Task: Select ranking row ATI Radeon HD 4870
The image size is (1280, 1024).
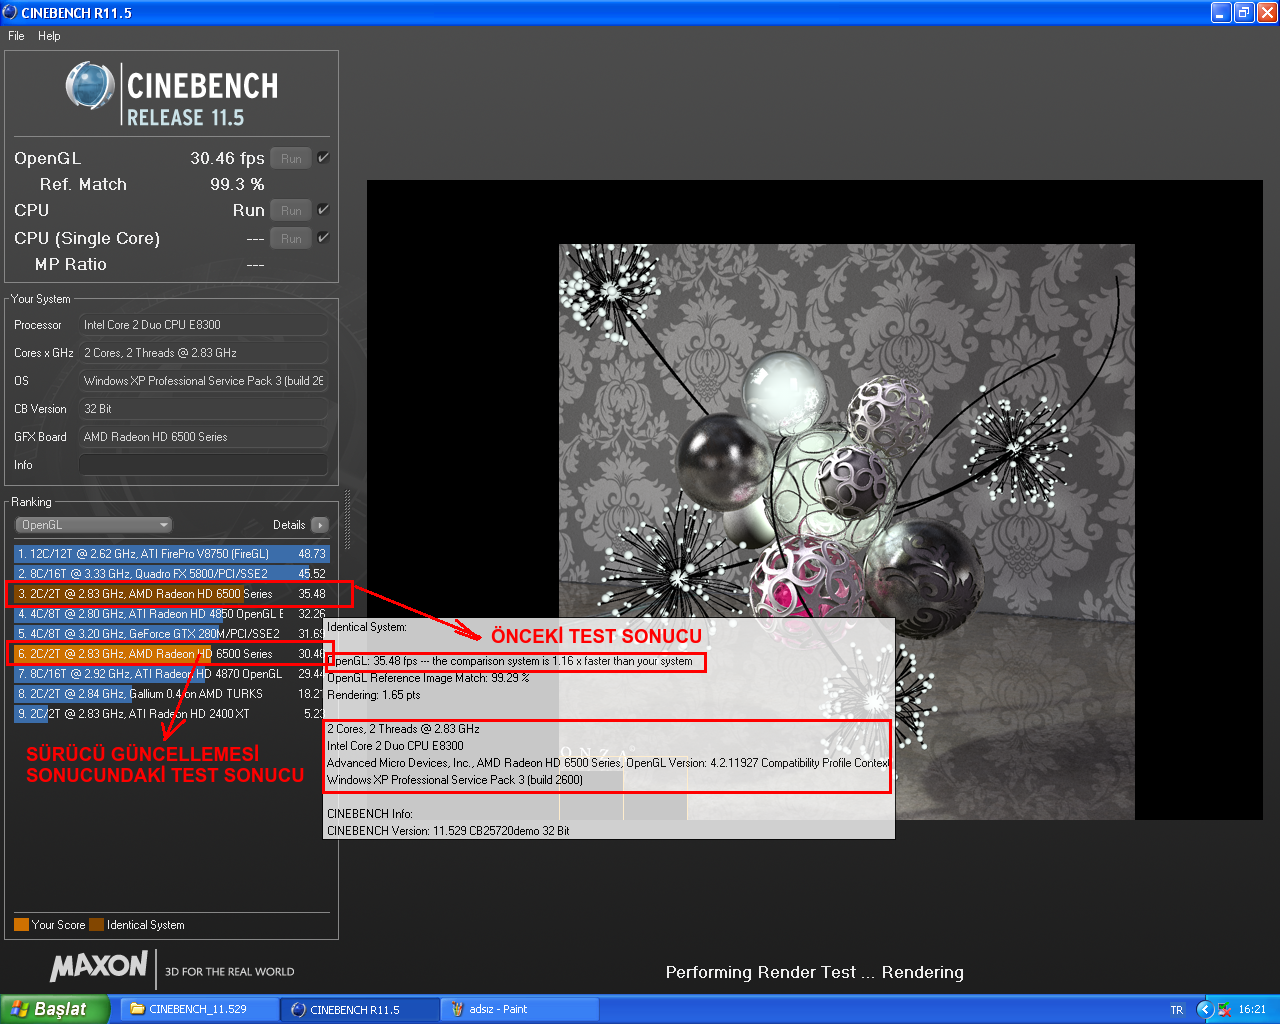Action: [x=171, y=674]
